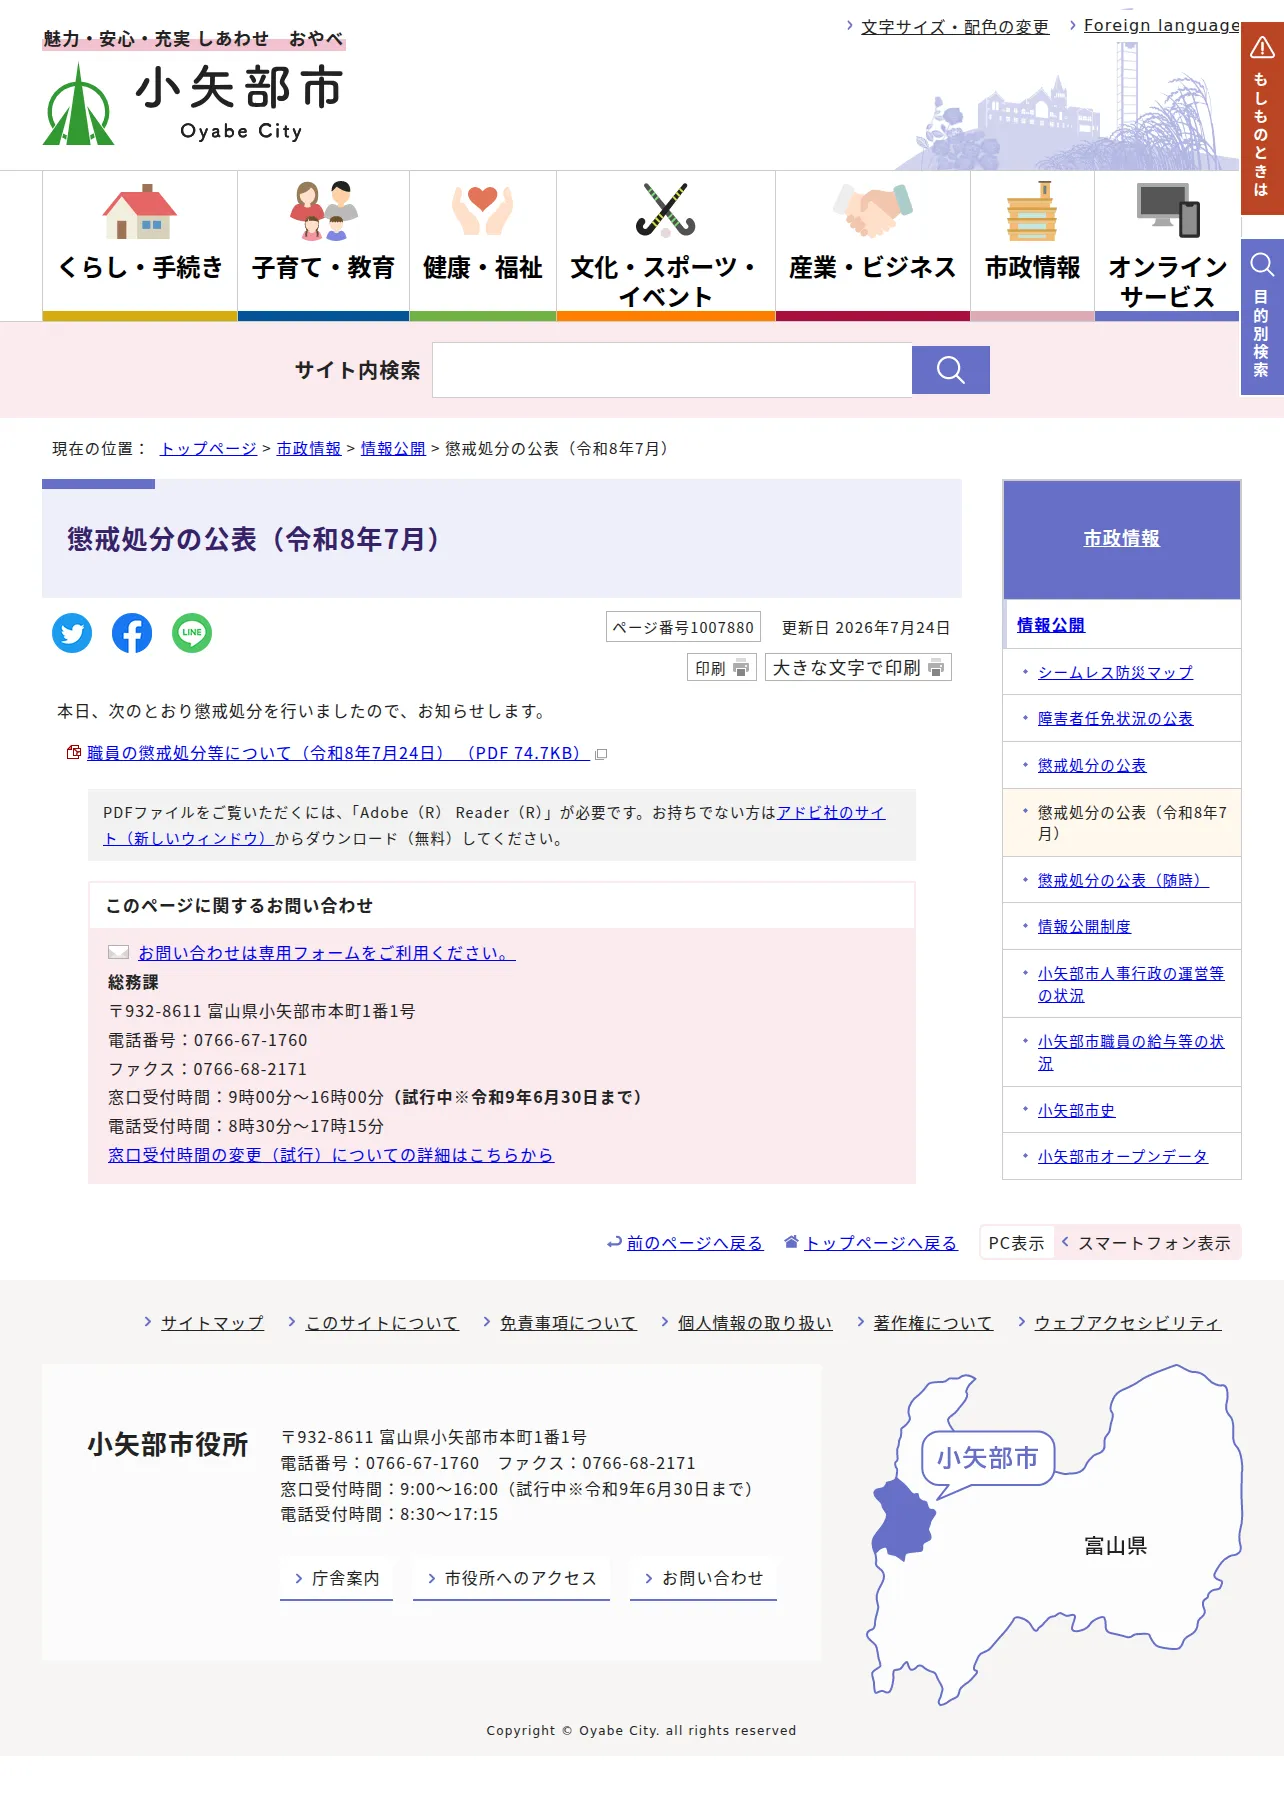This screenshot has height=1816, width=1284.
Task: Open the 健康・福祉 heart-hands category
Action: point(483,245)
